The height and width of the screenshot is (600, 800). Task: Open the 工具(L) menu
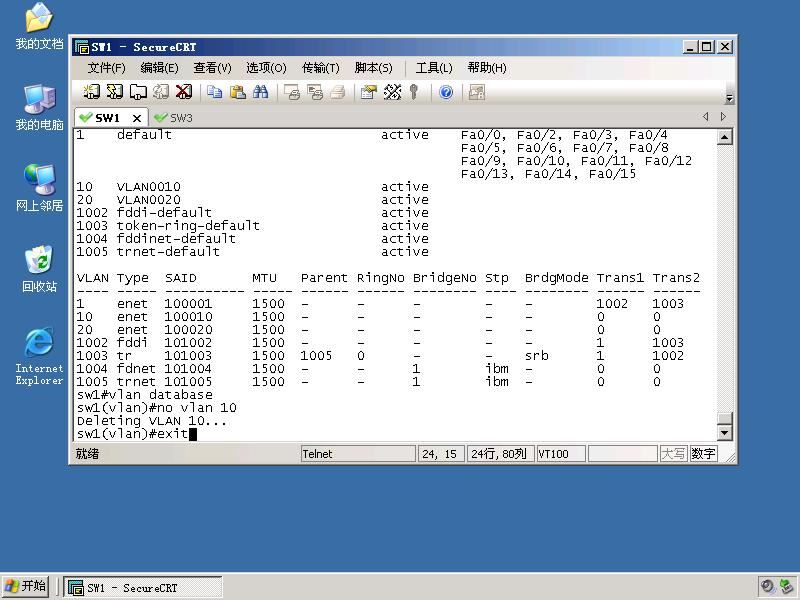click(x=434, y=68)
